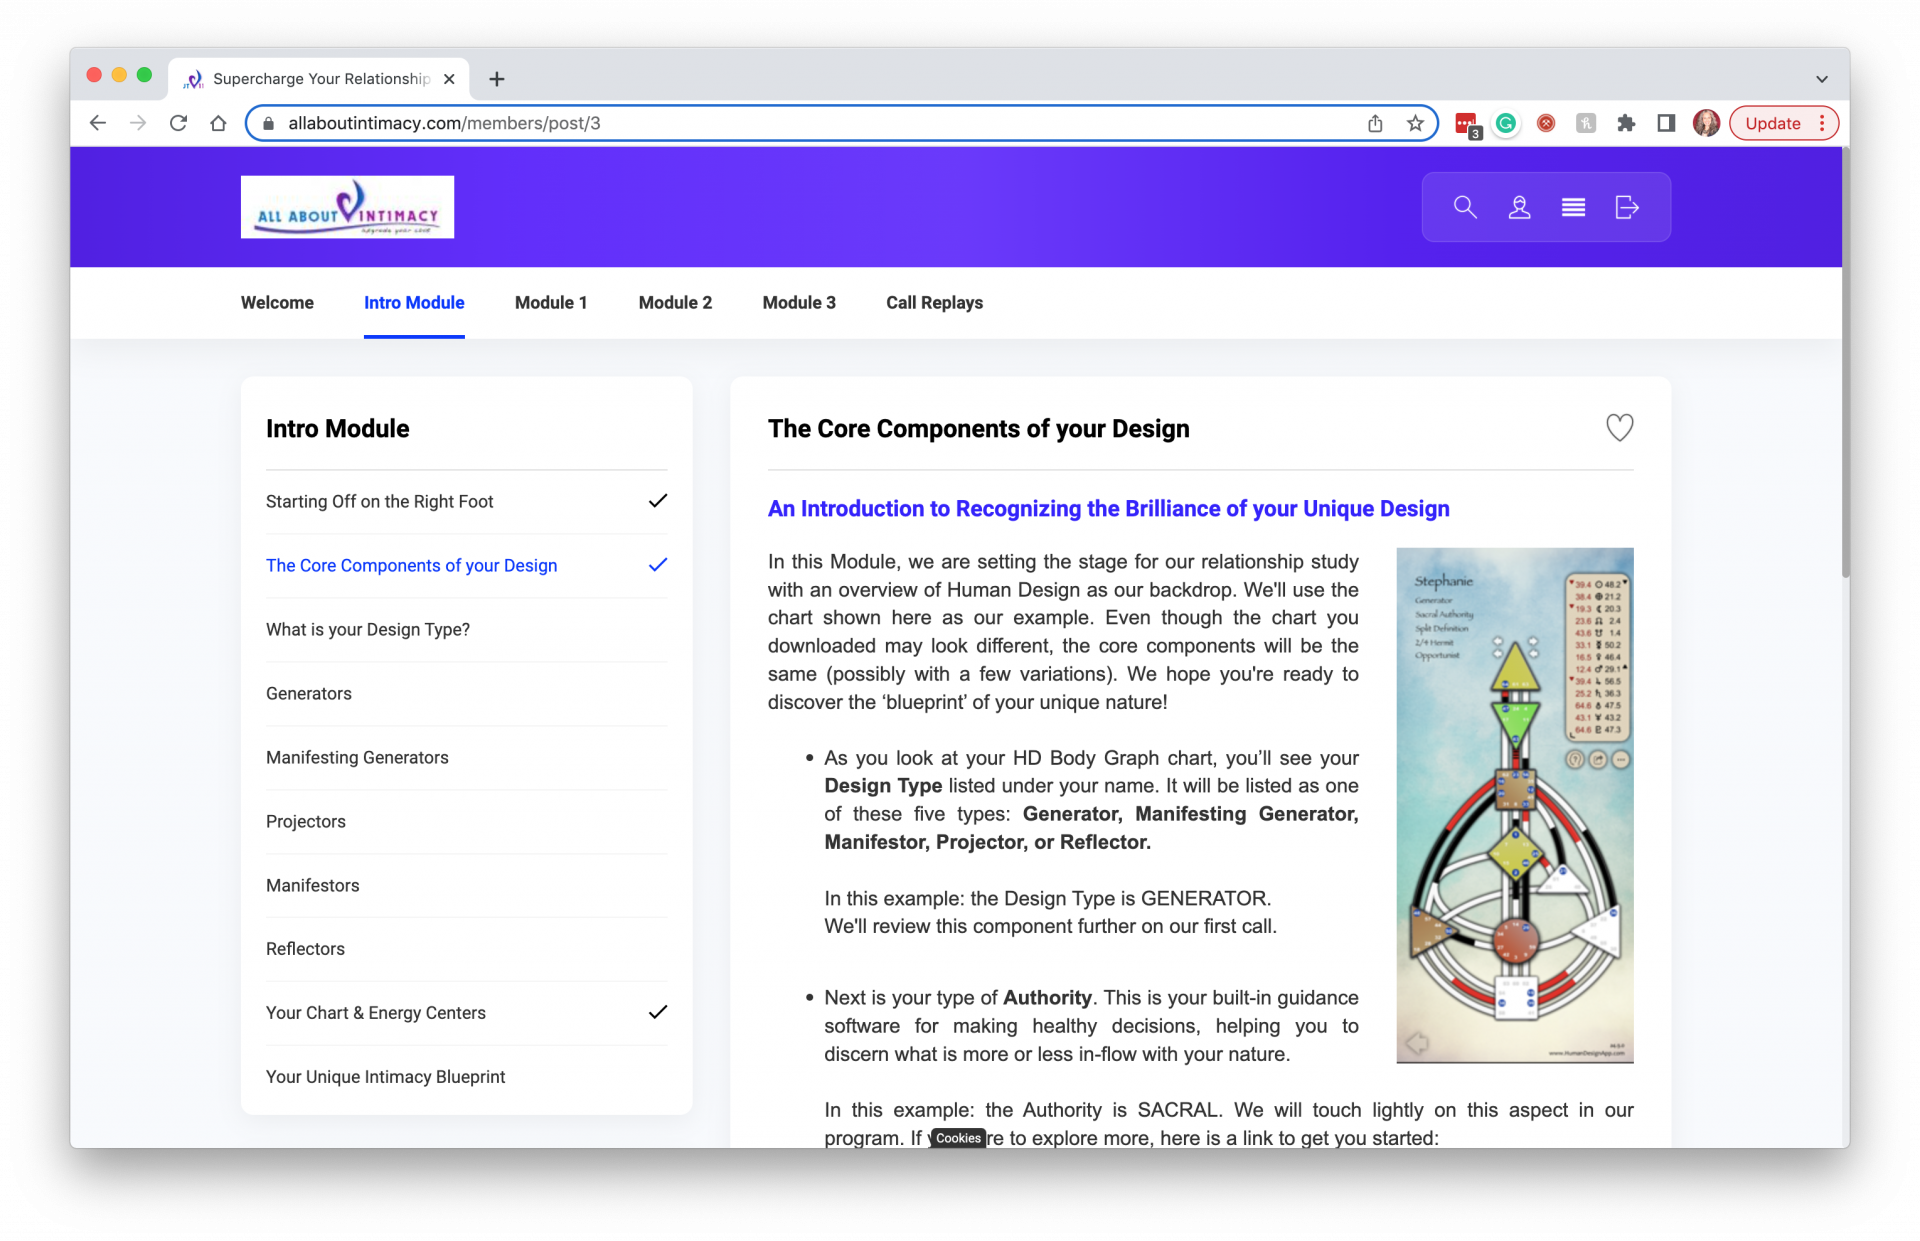The height and width of the screenshot is (1241, 1920).
Task: Open the user profile icon
Action: click(x=1519, y=207)
